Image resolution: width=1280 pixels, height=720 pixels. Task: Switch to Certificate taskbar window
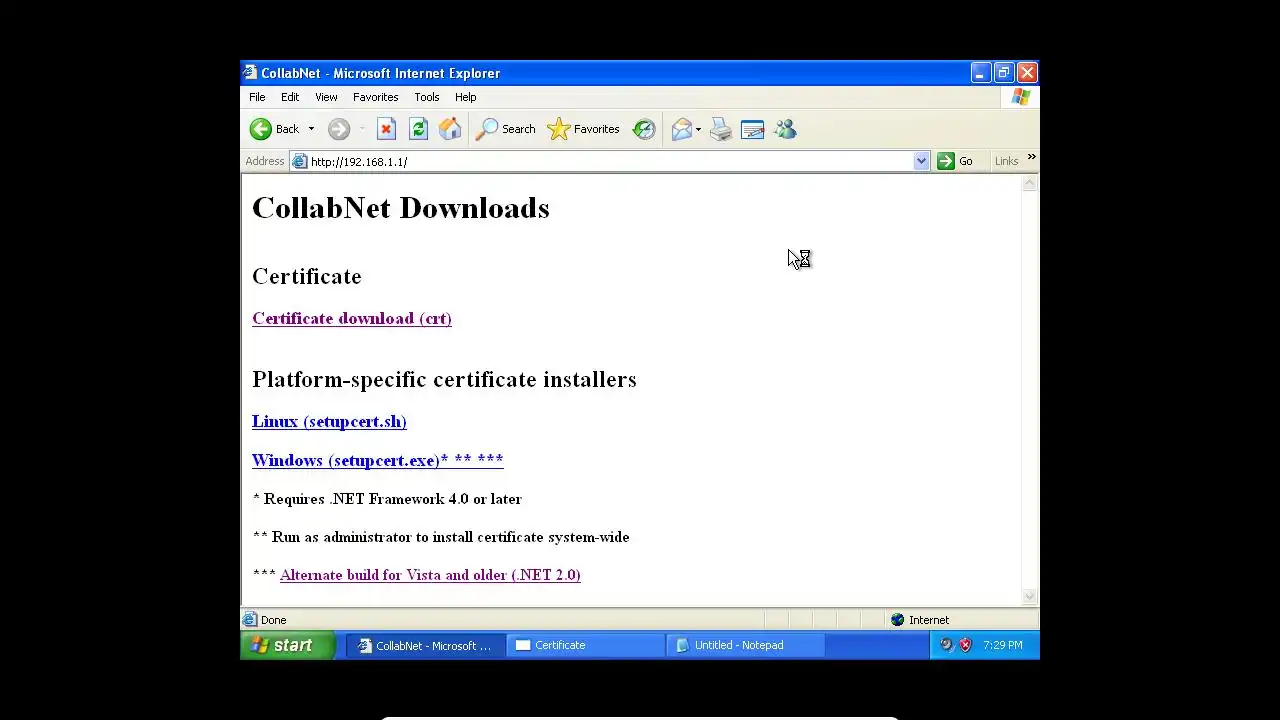pyautogui.click(x=585, y=645)
